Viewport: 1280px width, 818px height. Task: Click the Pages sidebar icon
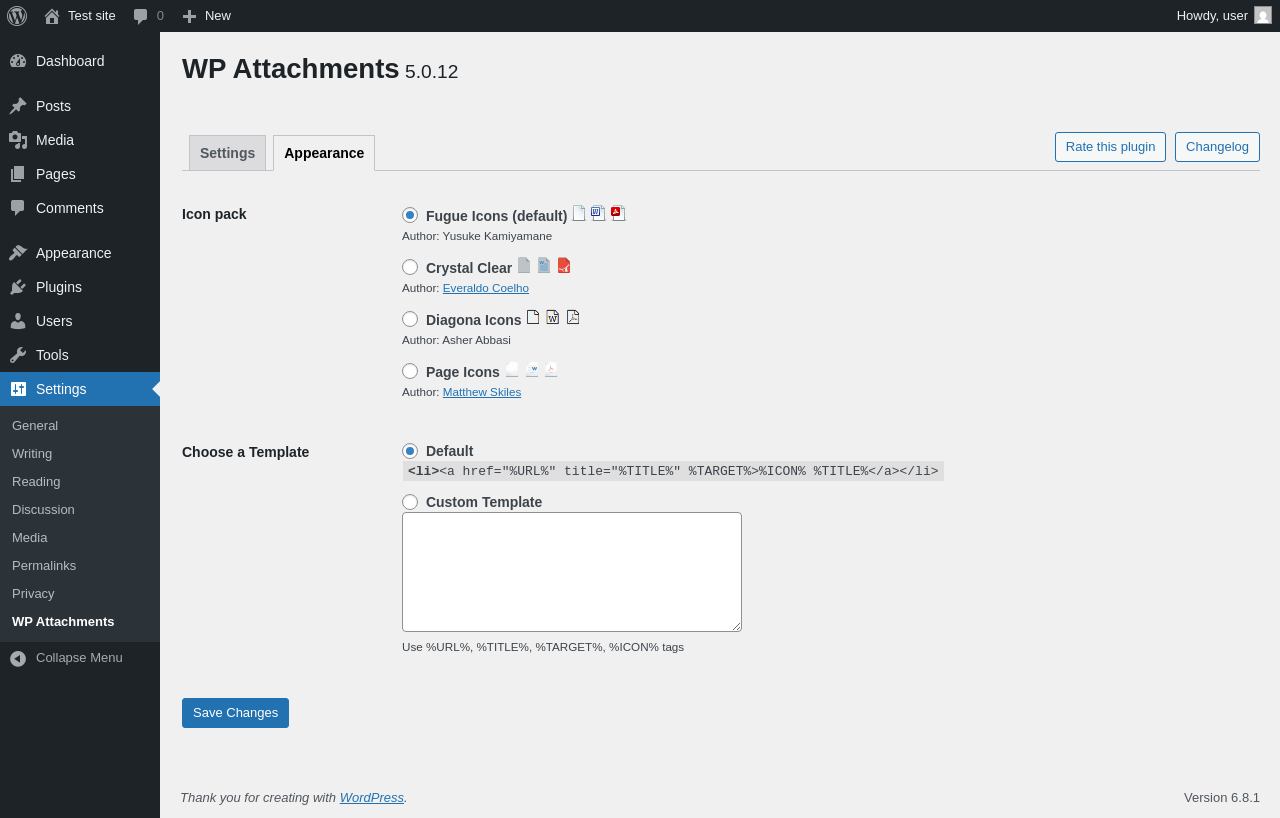point(18,174)
